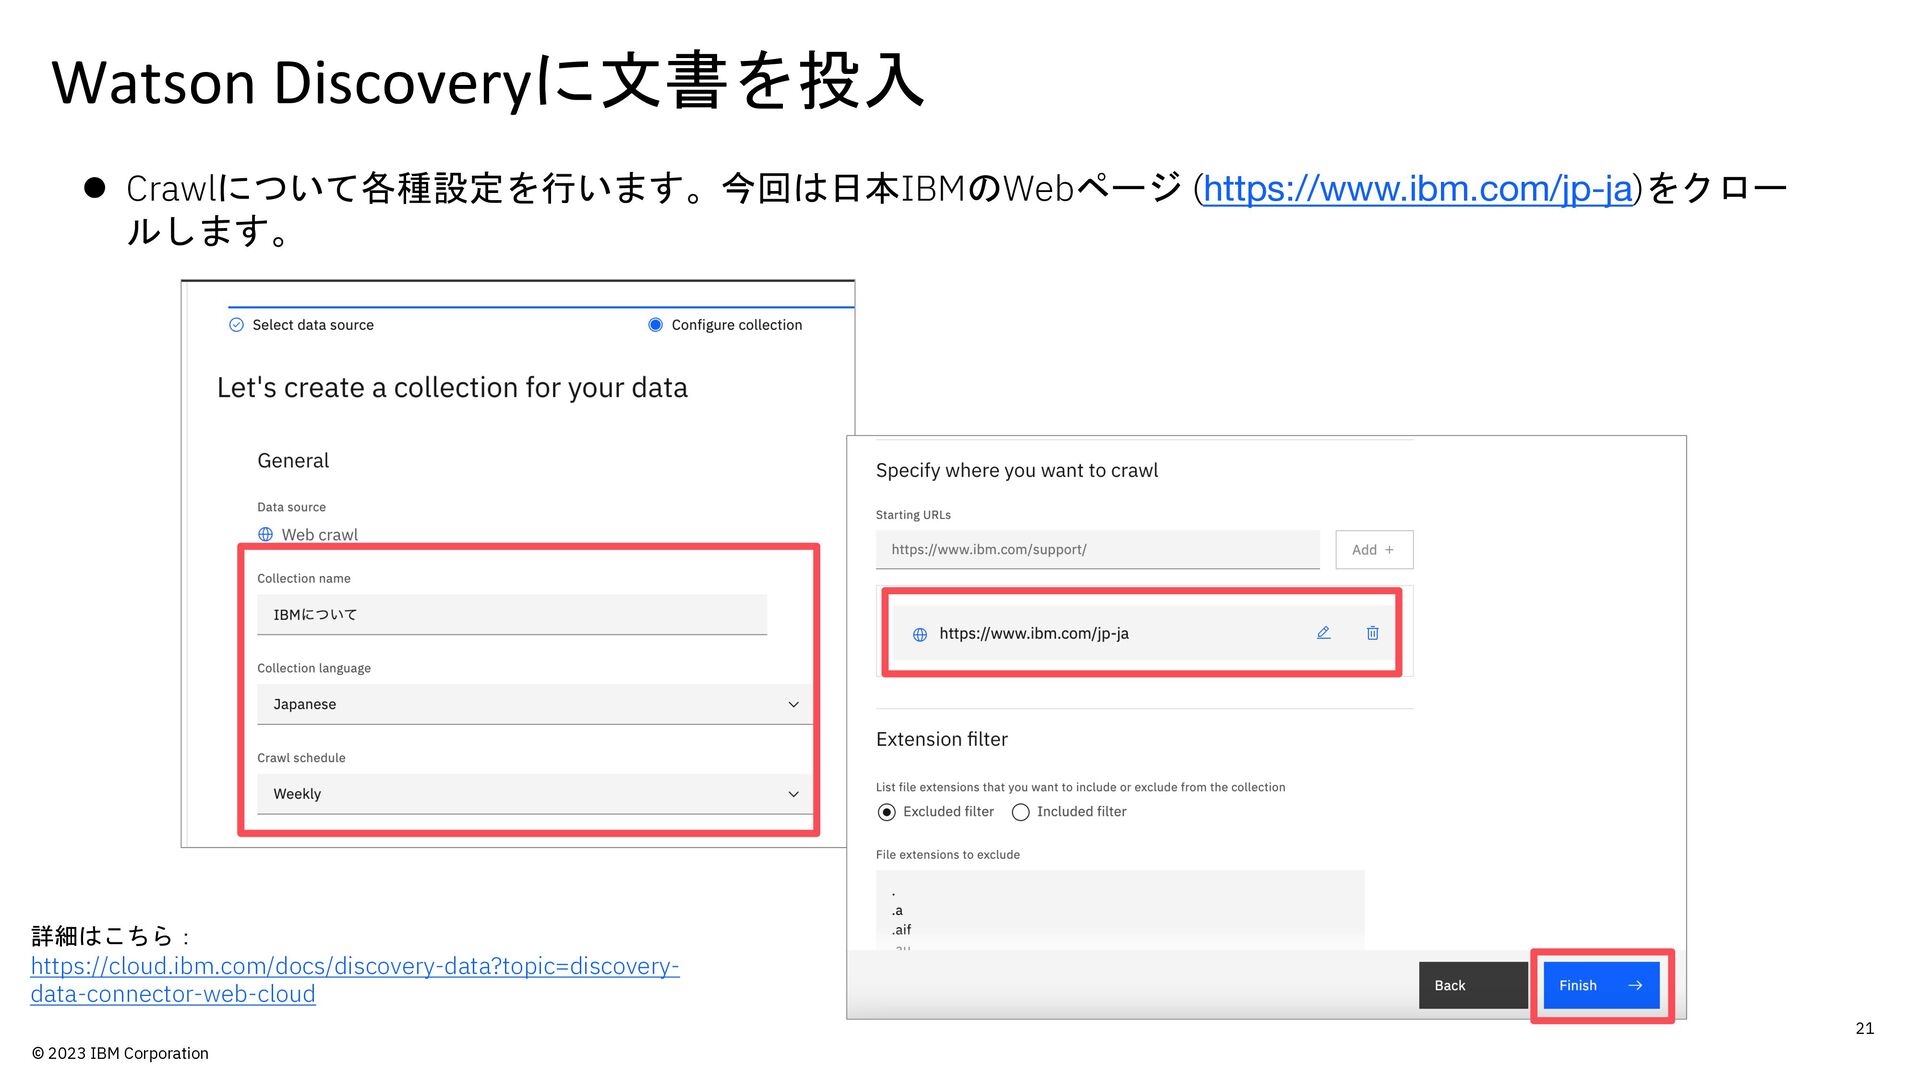Click the 'Specify where you want to crawl' heading

(1017, 470)
